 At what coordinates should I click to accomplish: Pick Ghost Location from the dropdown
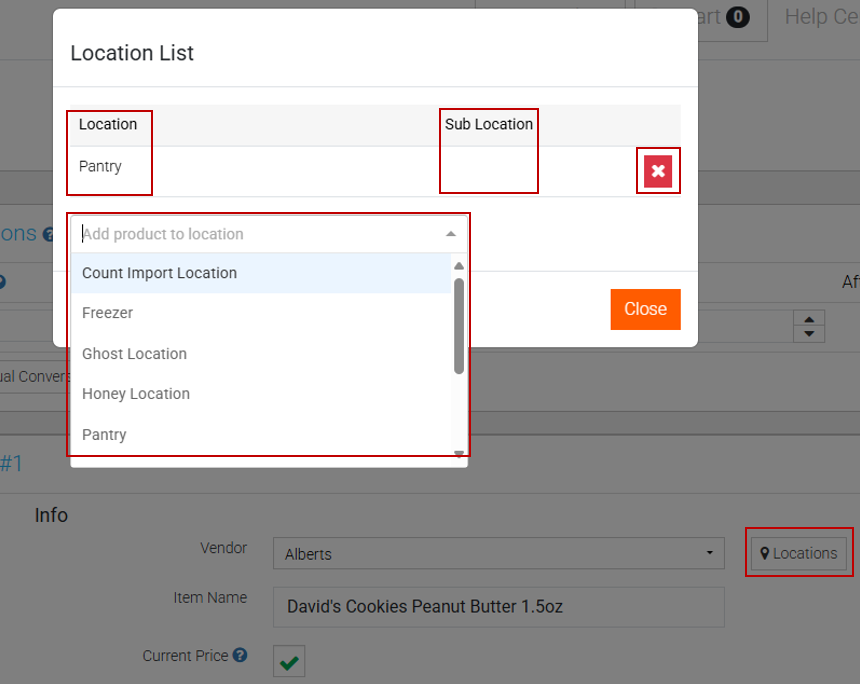[135, 354]
